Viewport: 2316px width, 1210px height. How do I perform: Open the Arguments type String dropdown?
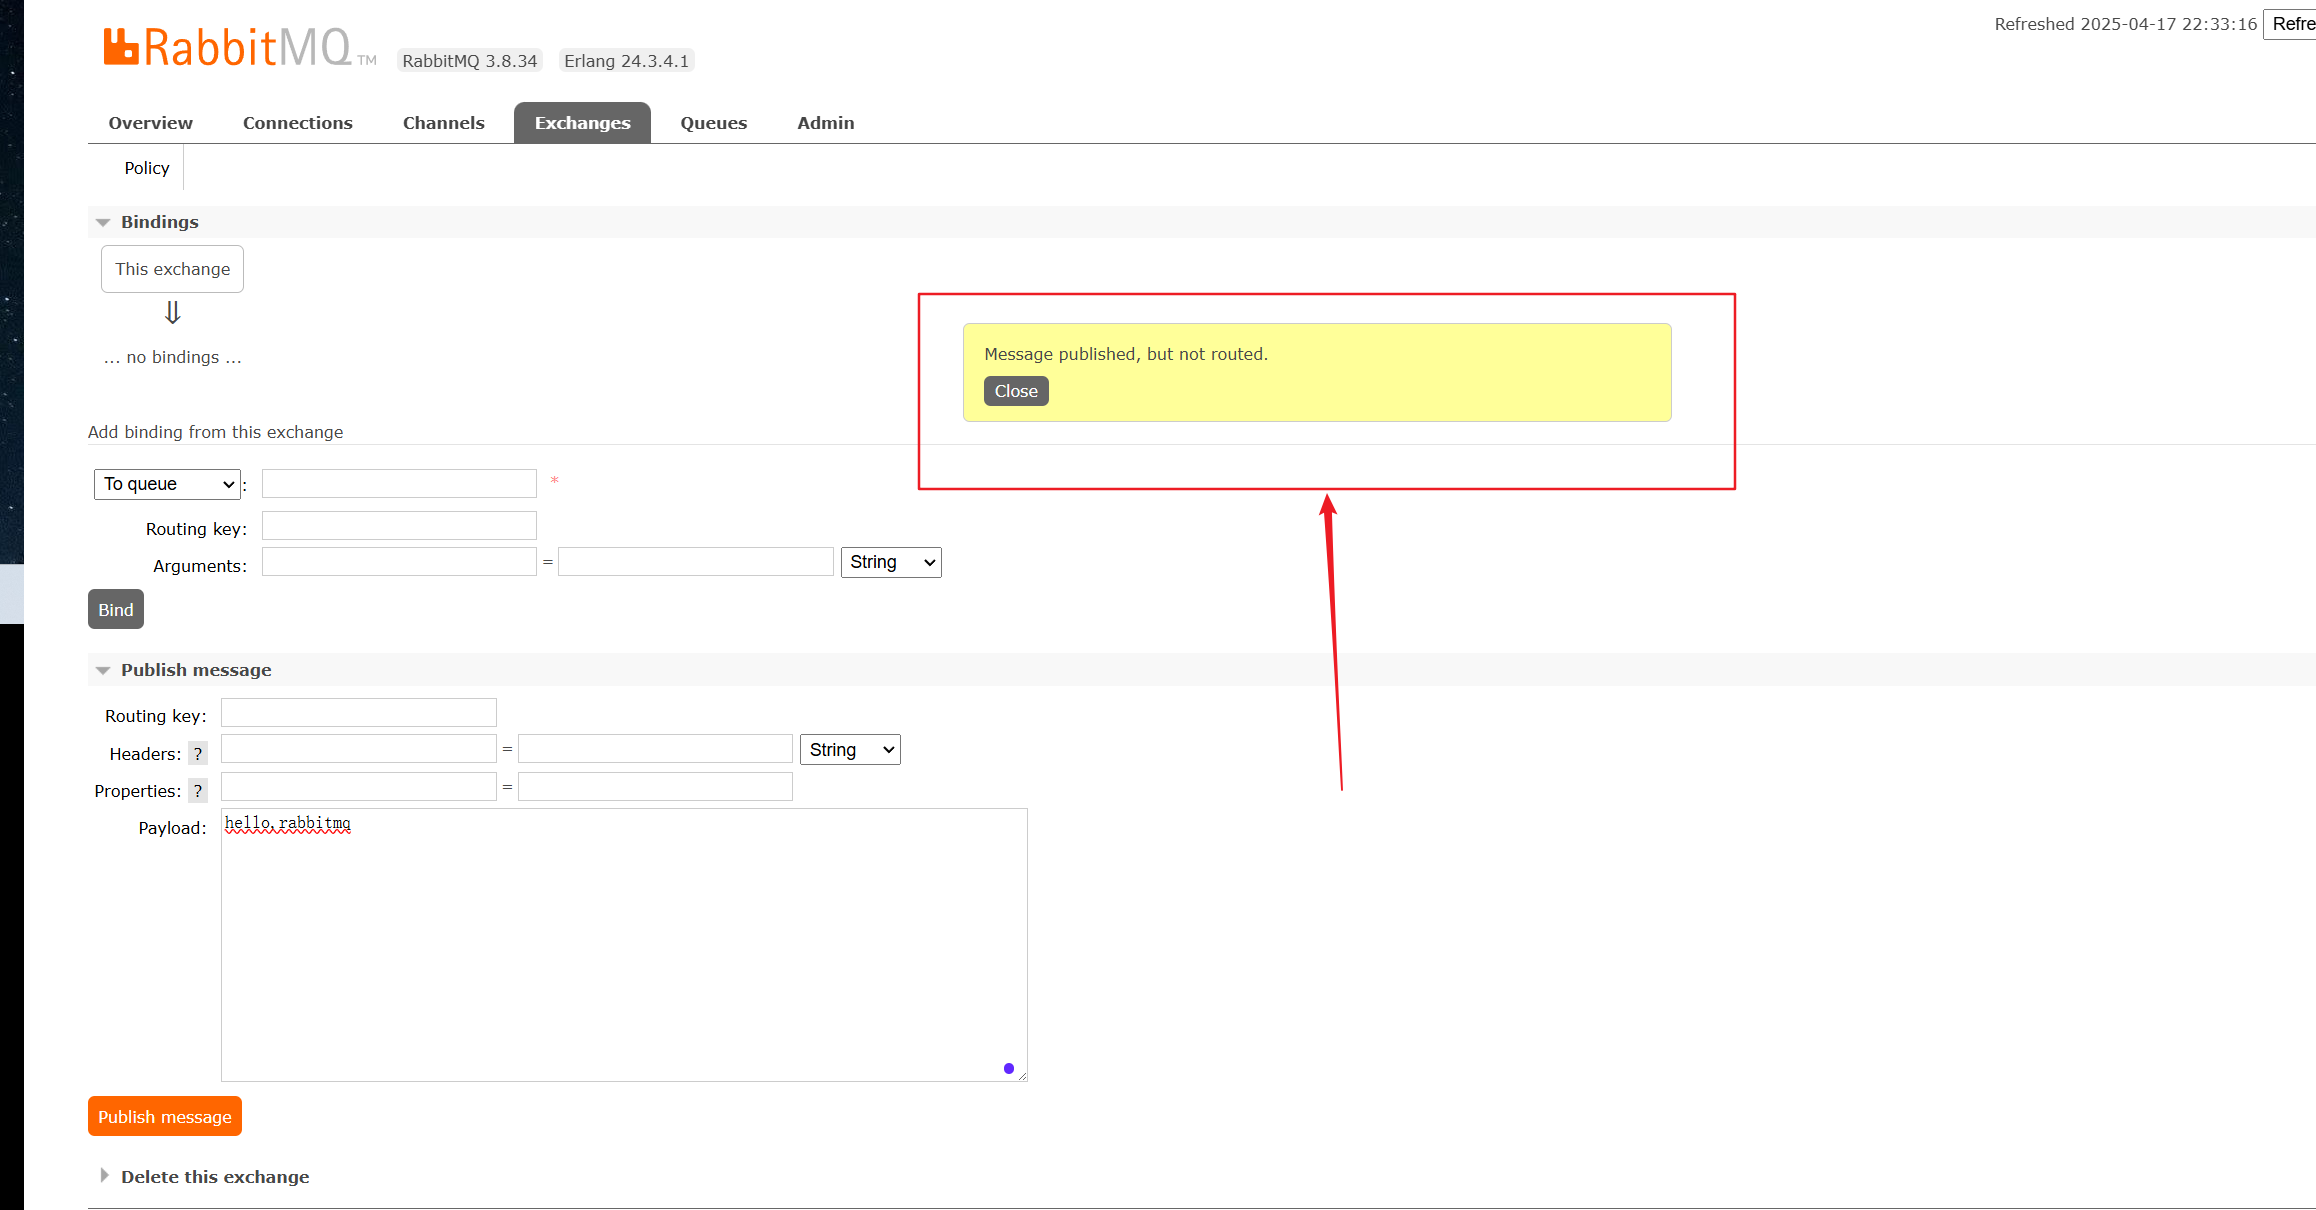[890, 562]
